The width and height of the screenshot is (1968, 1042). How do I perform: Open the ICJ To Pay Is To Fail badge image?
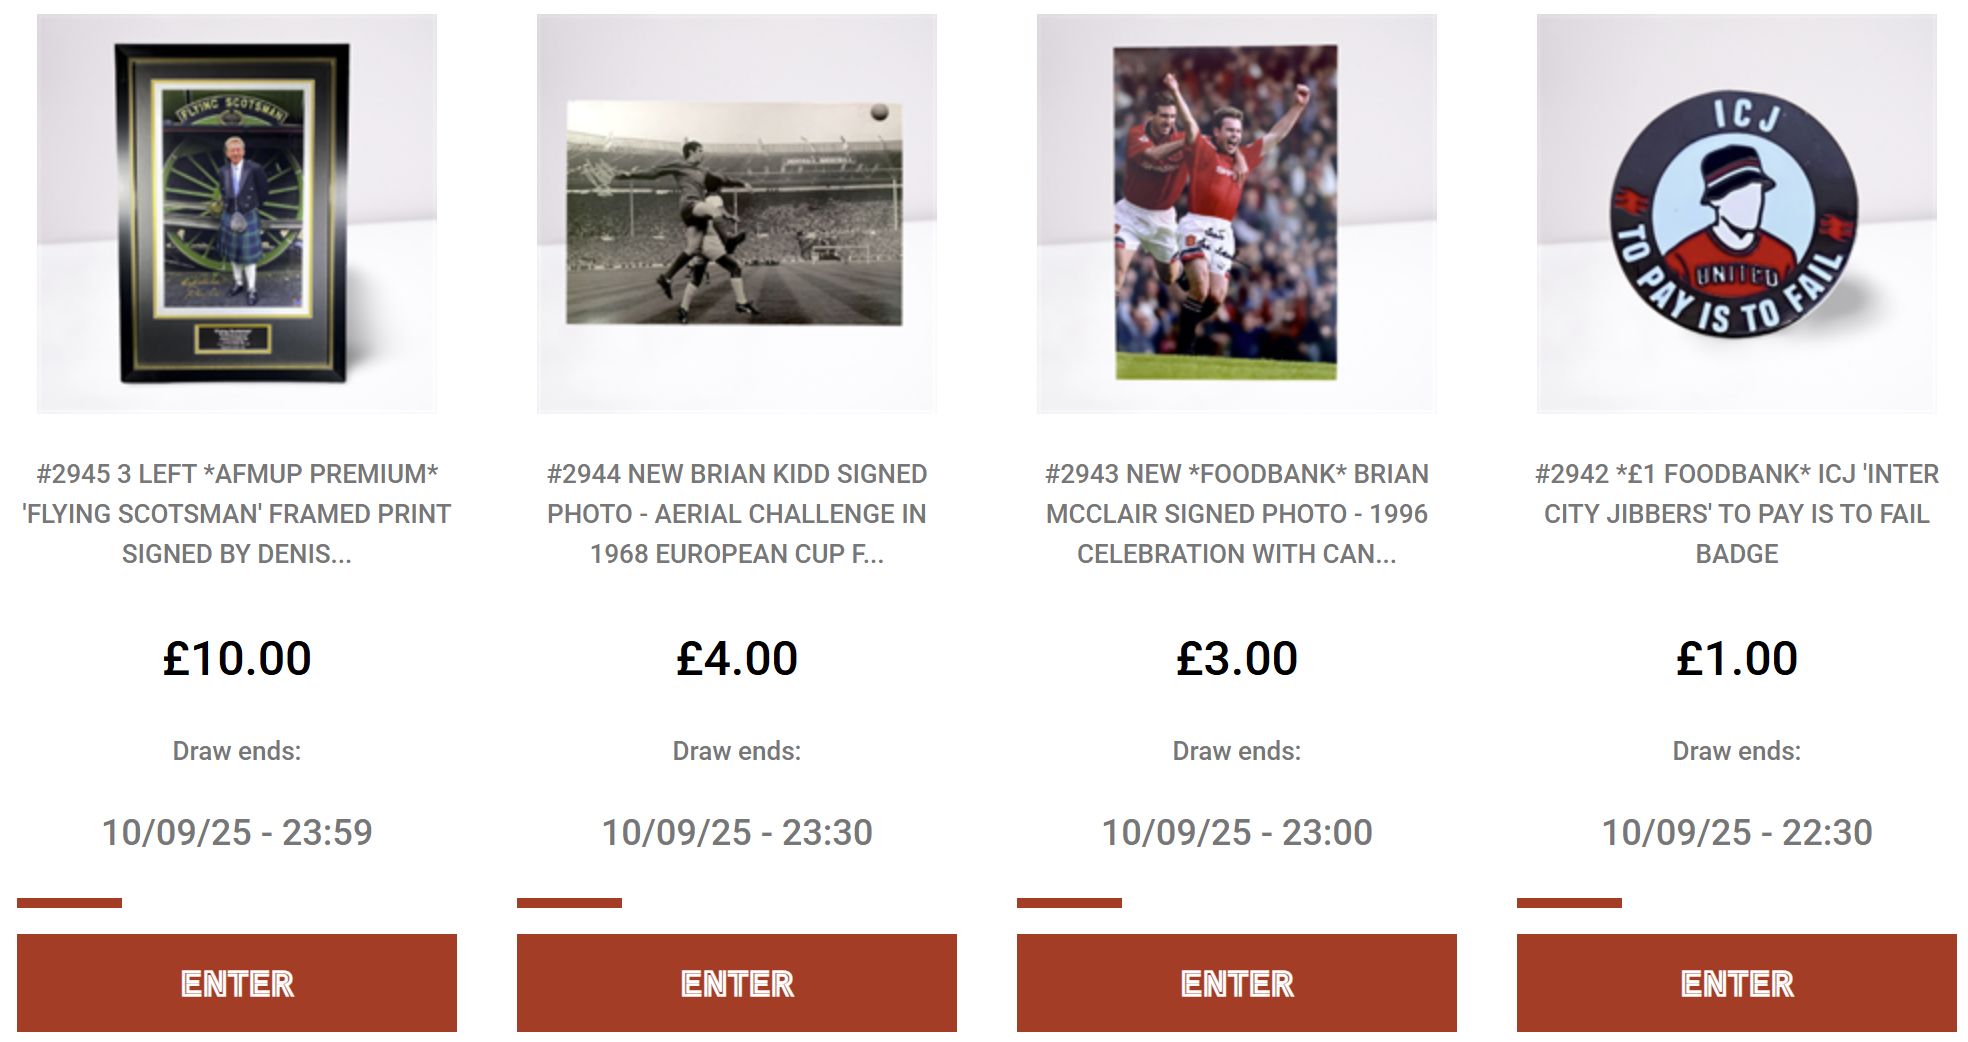click(1736, 213)
